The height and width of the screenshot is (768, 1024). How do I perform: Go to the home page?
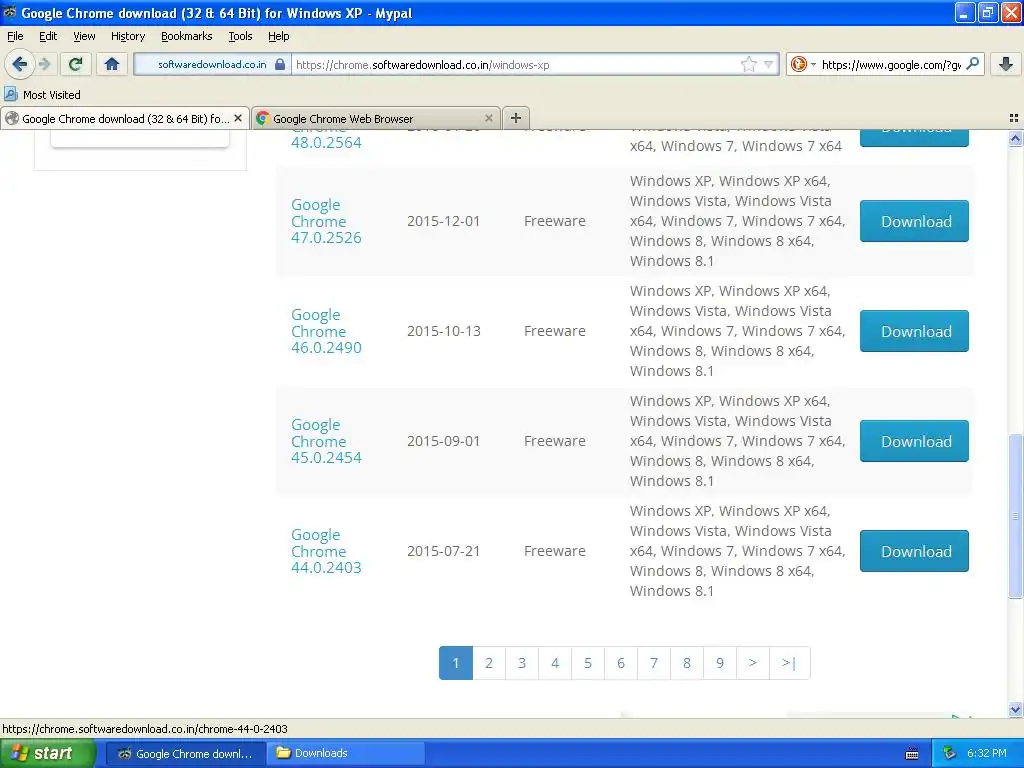[x=112, y=64]
